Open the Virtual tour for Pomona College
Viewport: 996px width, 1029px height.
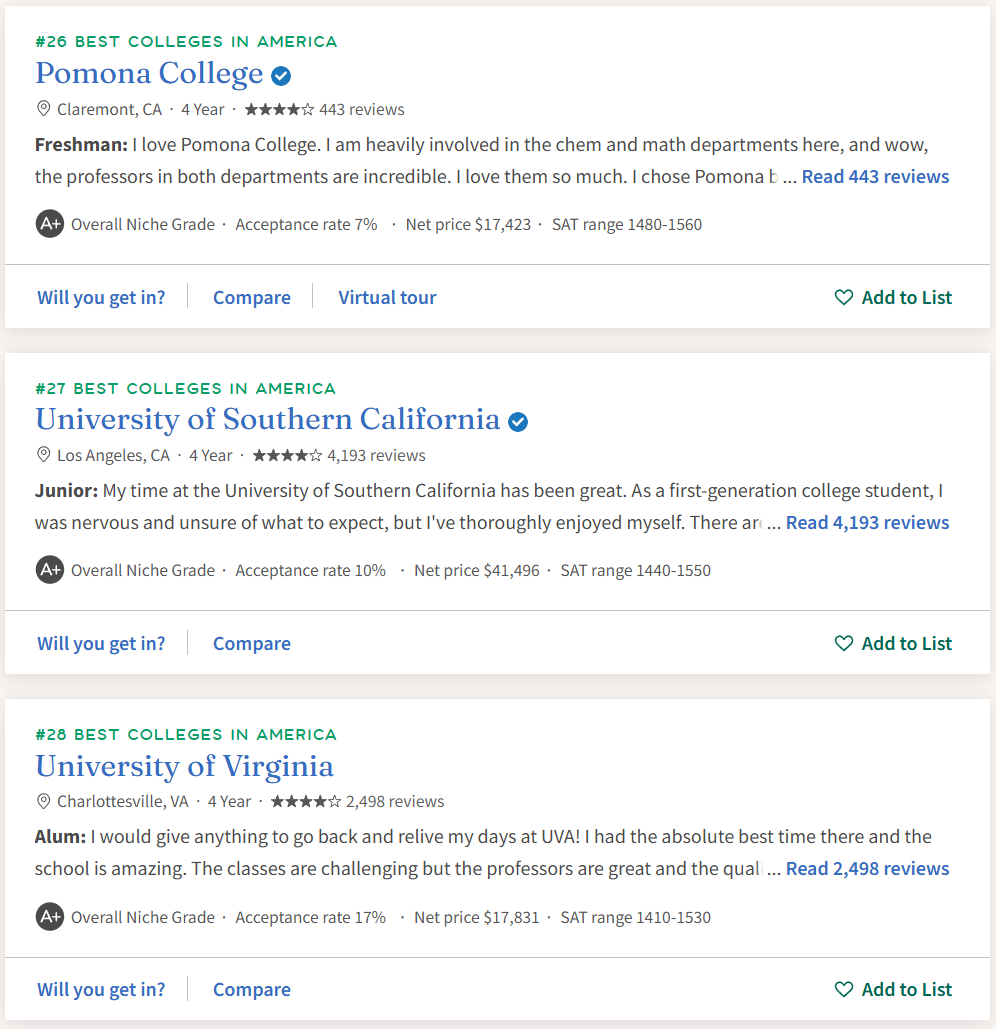387,297
